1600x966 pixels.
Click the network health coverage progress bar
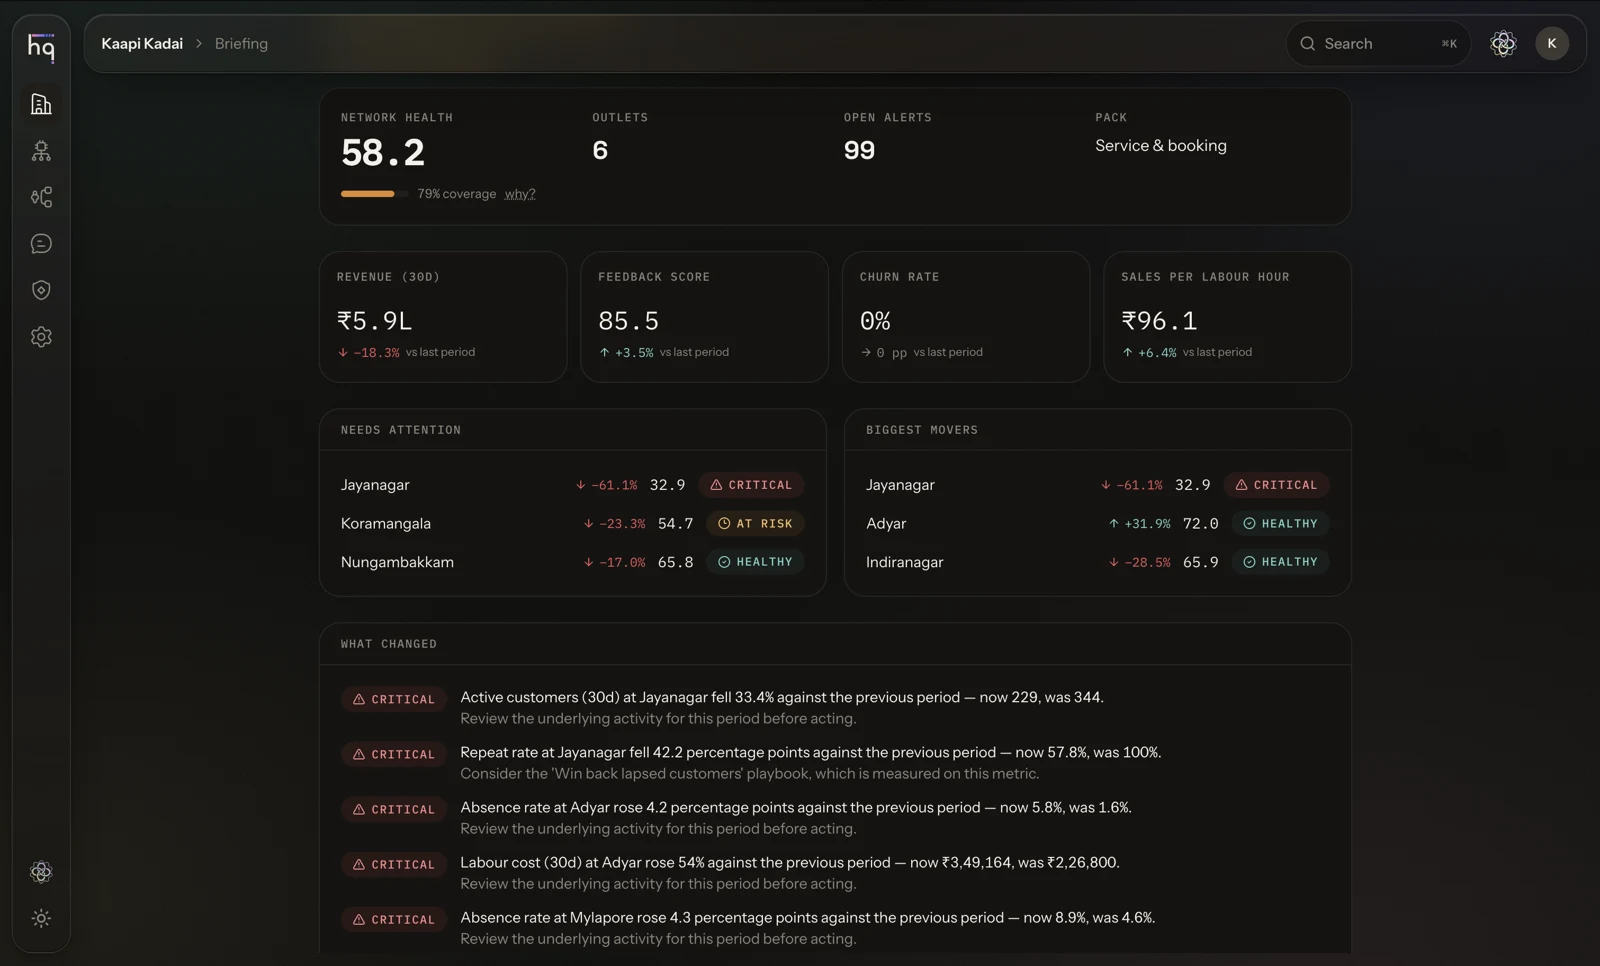click(374, 194)
